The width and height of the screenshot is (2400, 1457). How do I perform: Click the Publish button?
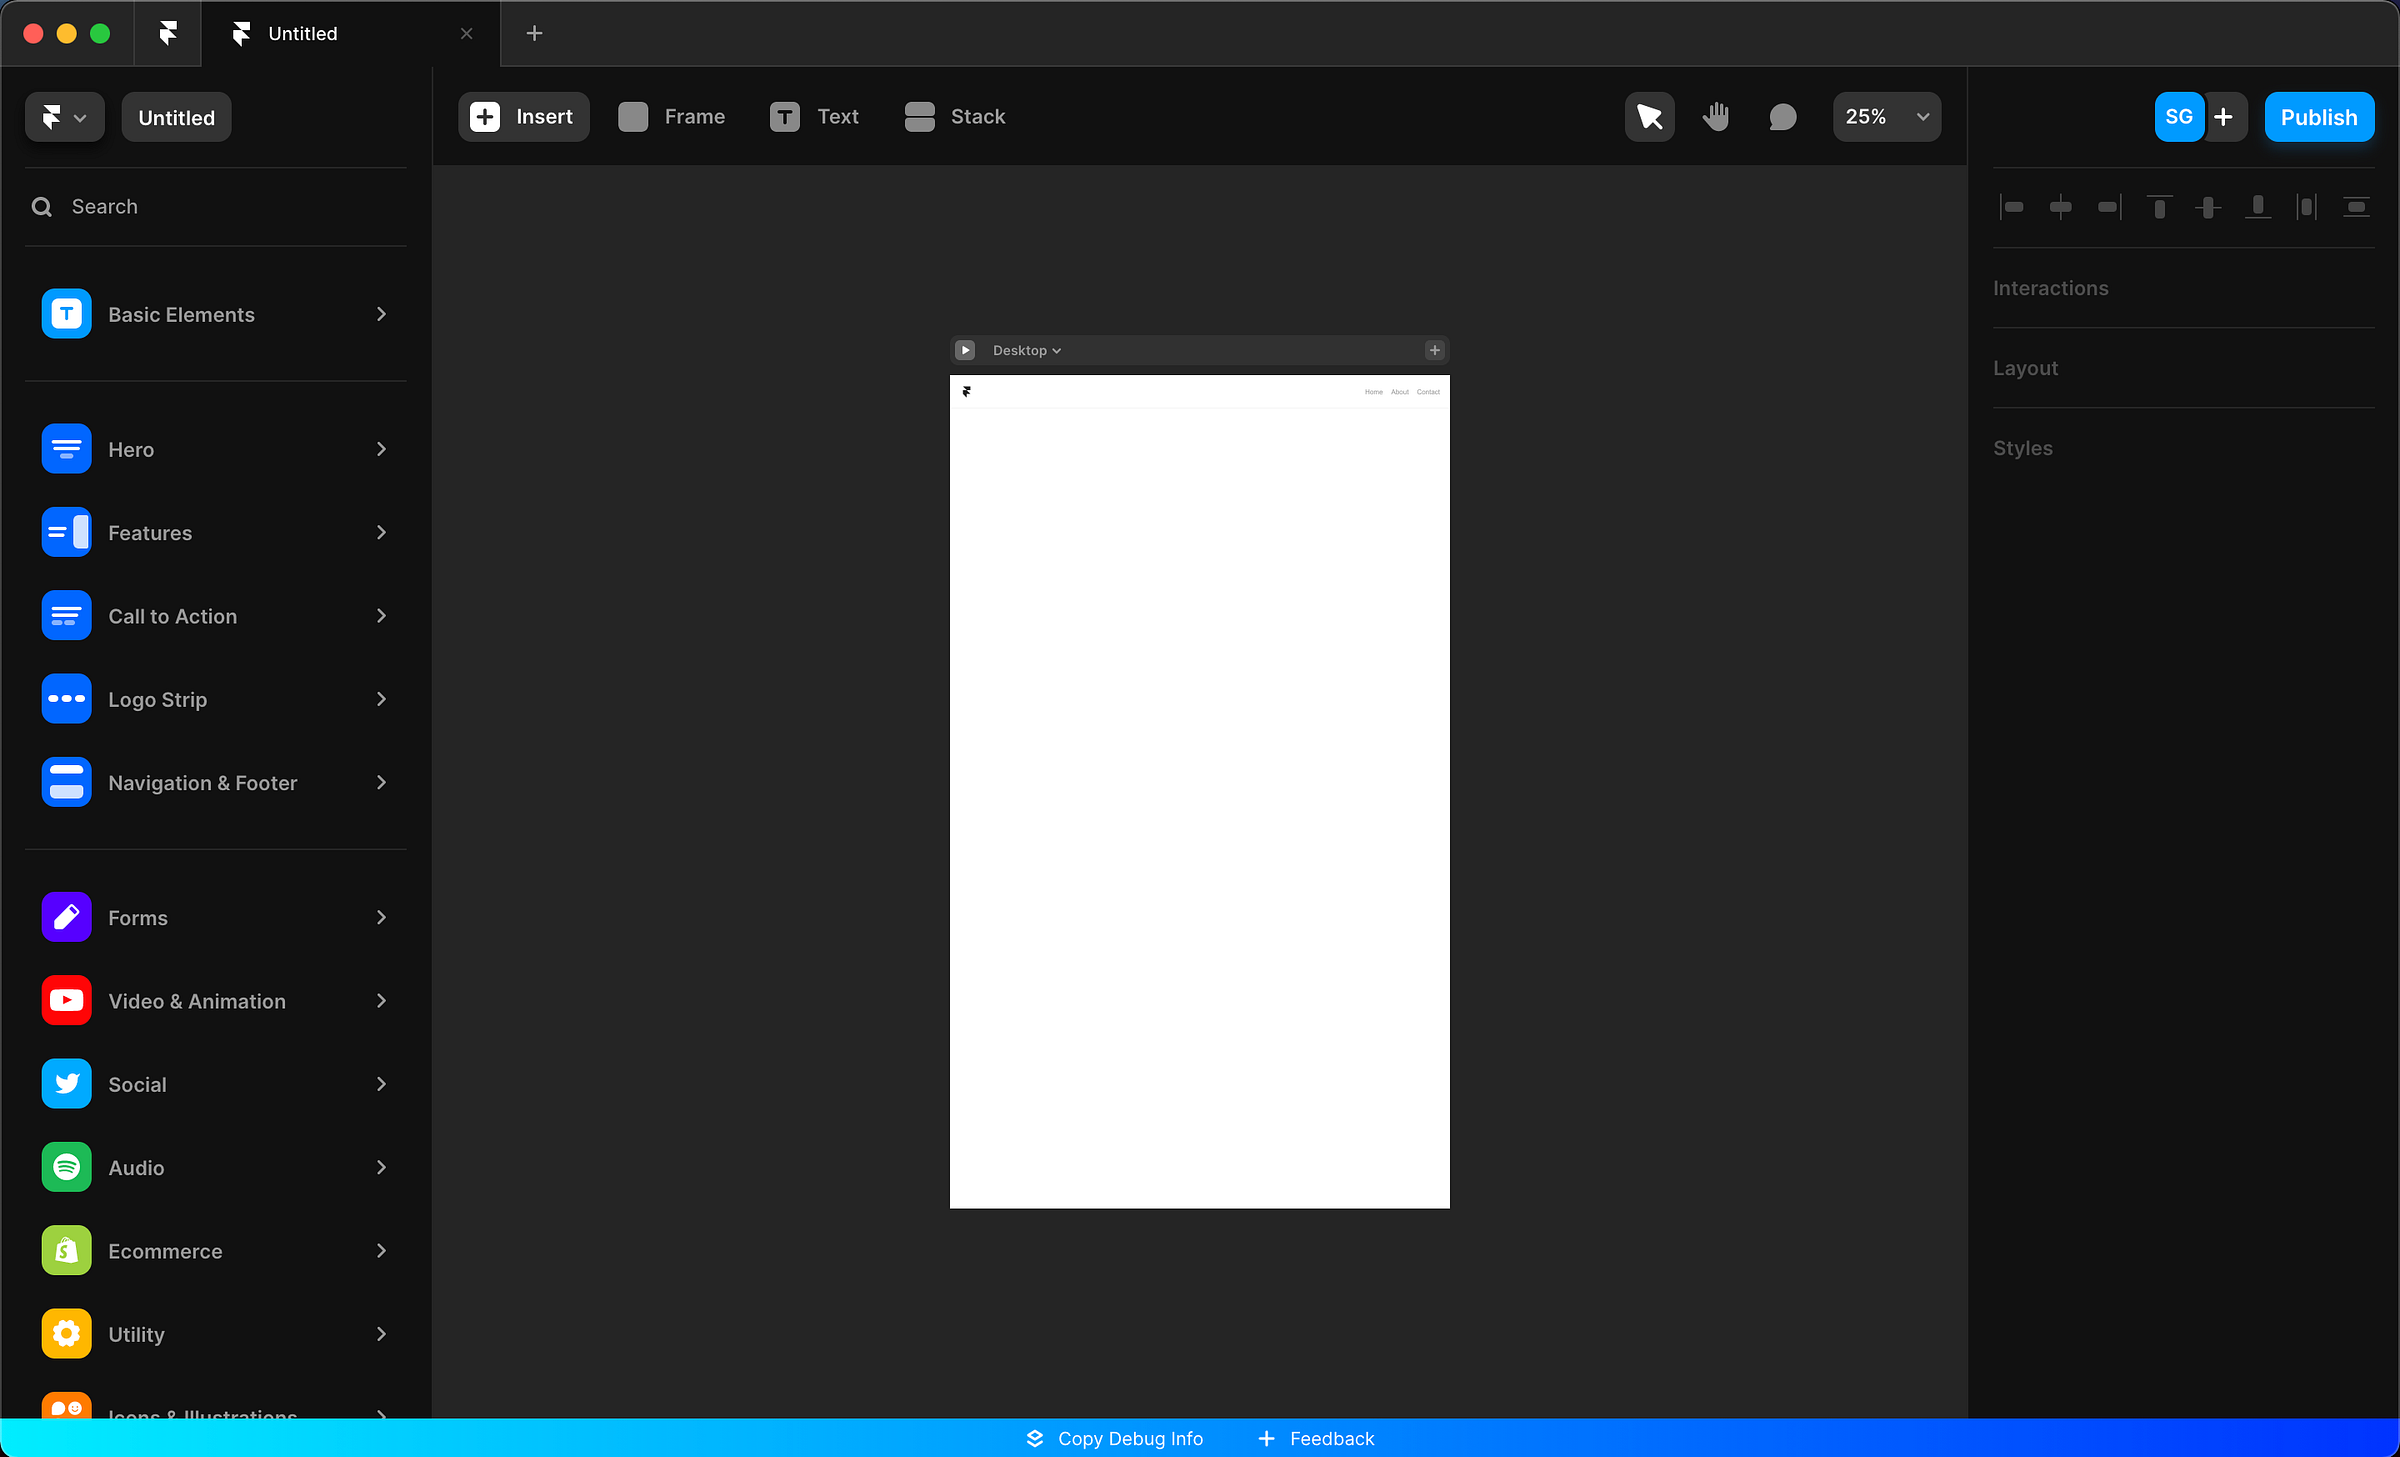click(x=2318, y=117)
